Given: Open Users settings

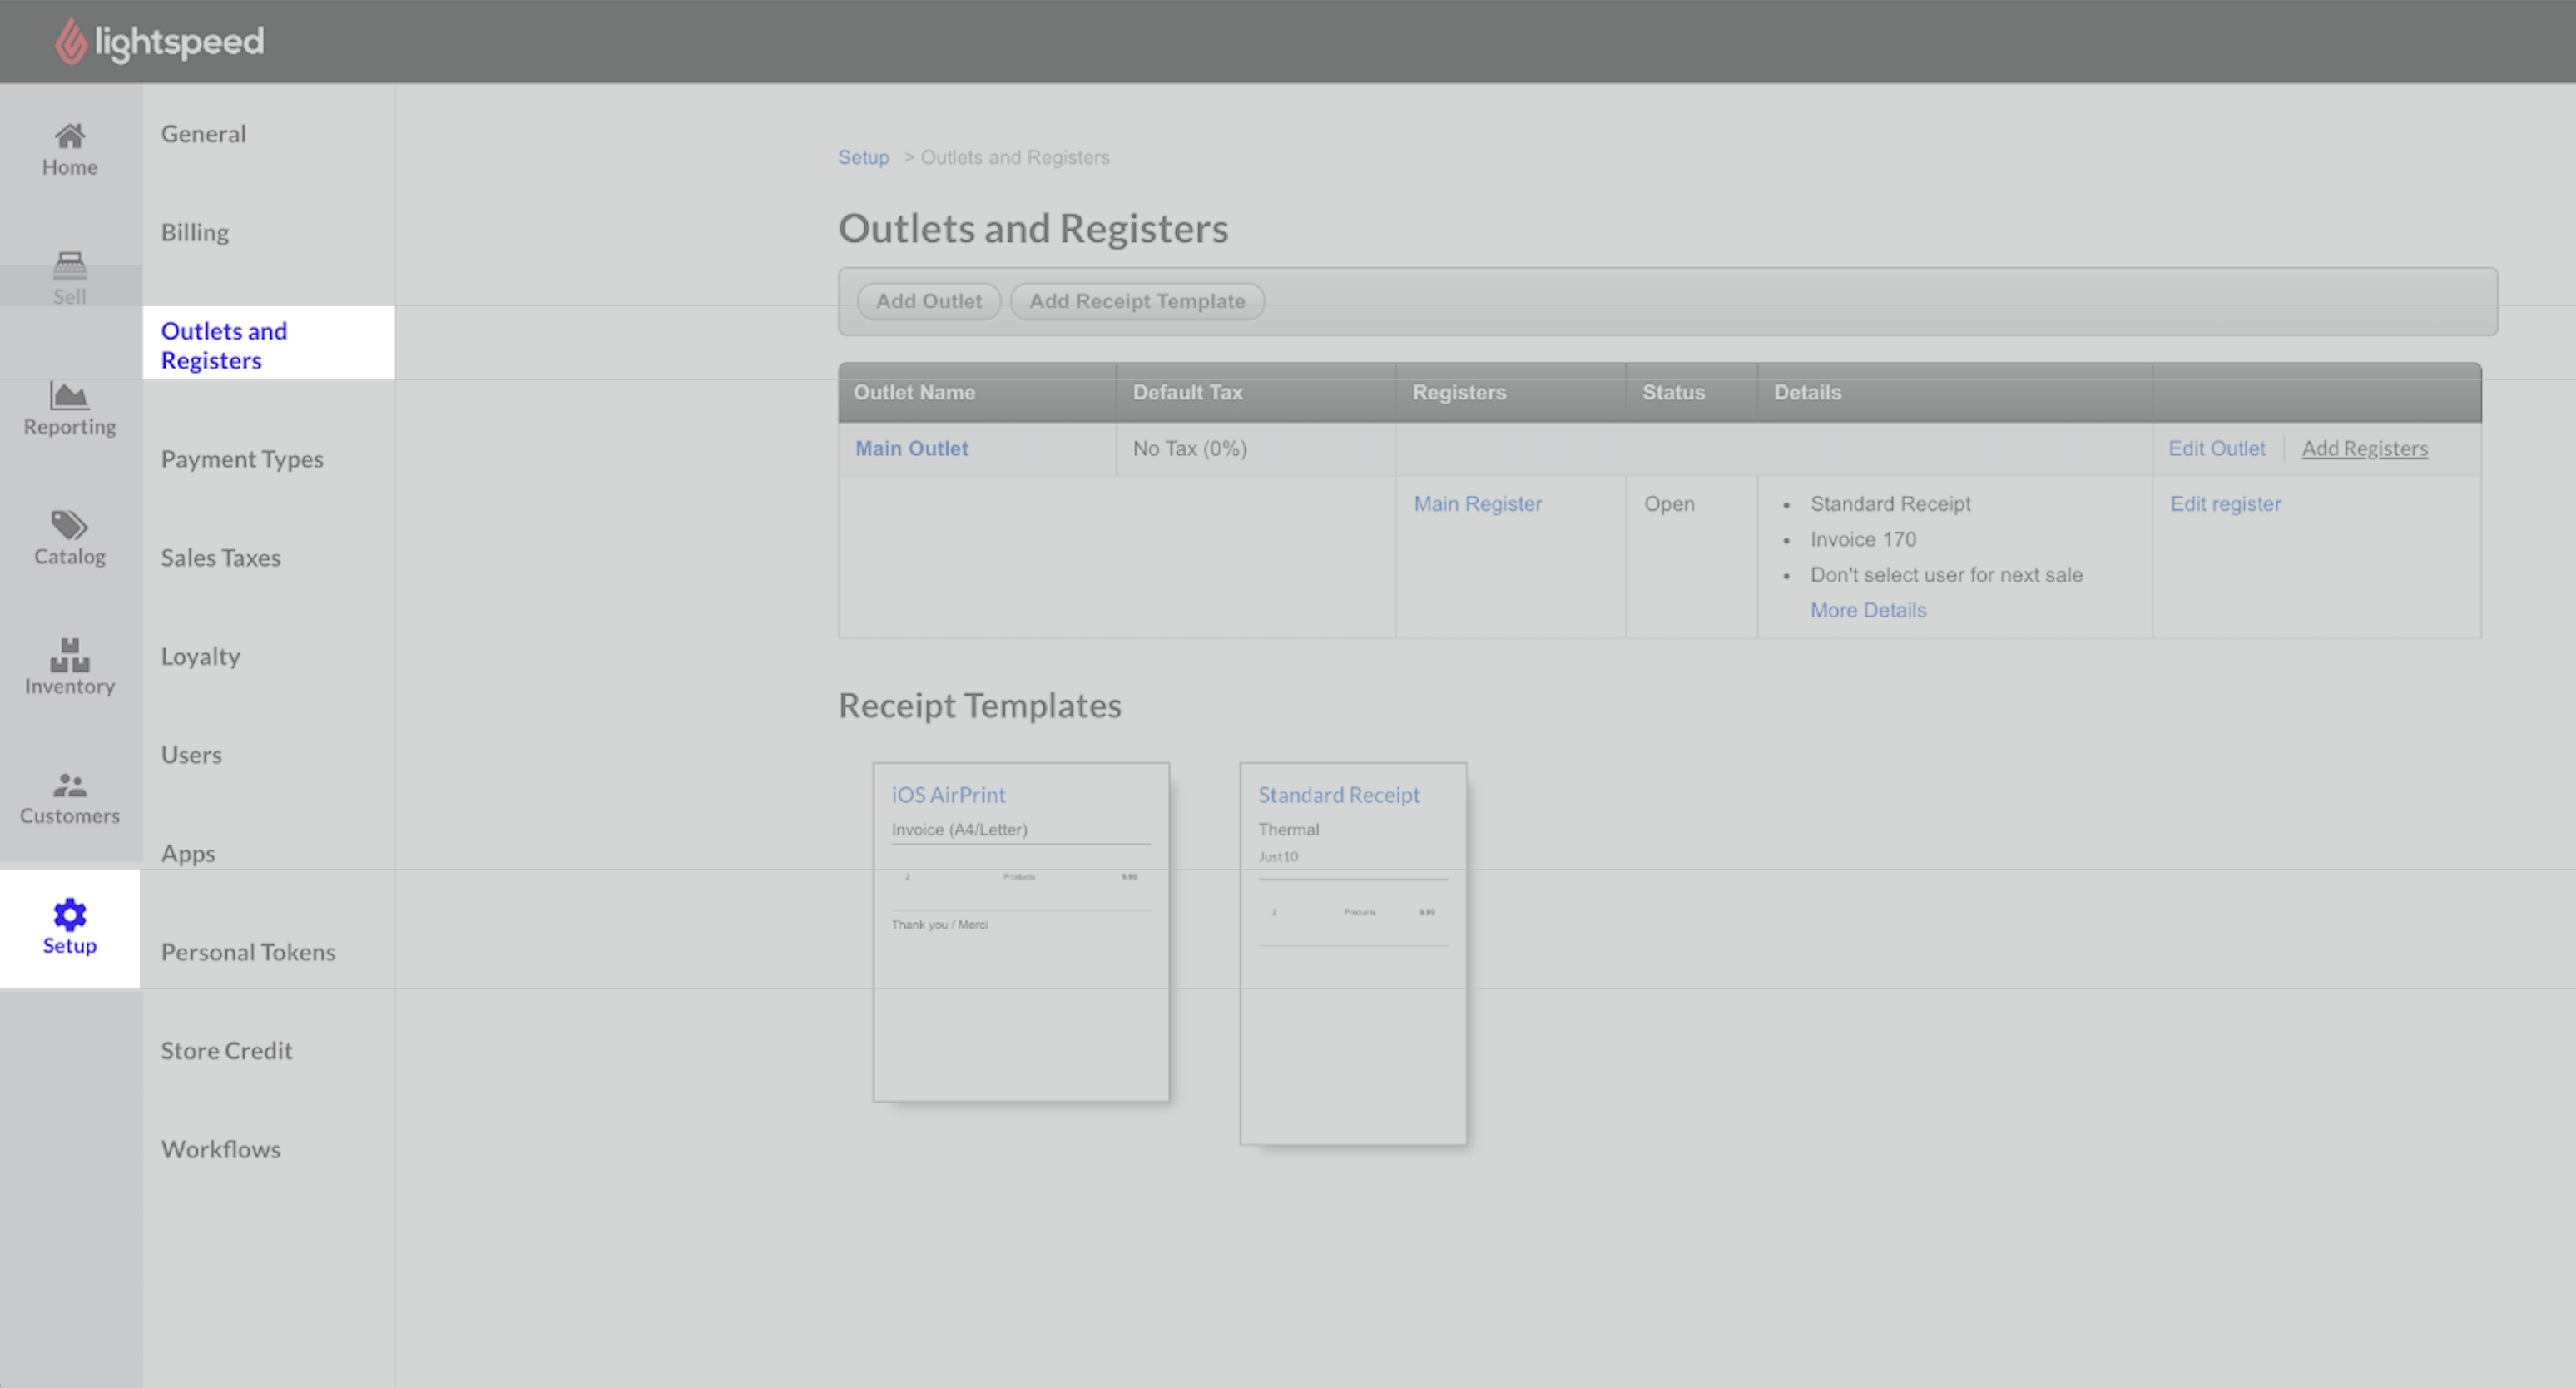Looking at the screenshot, I should tap(192, 754).
